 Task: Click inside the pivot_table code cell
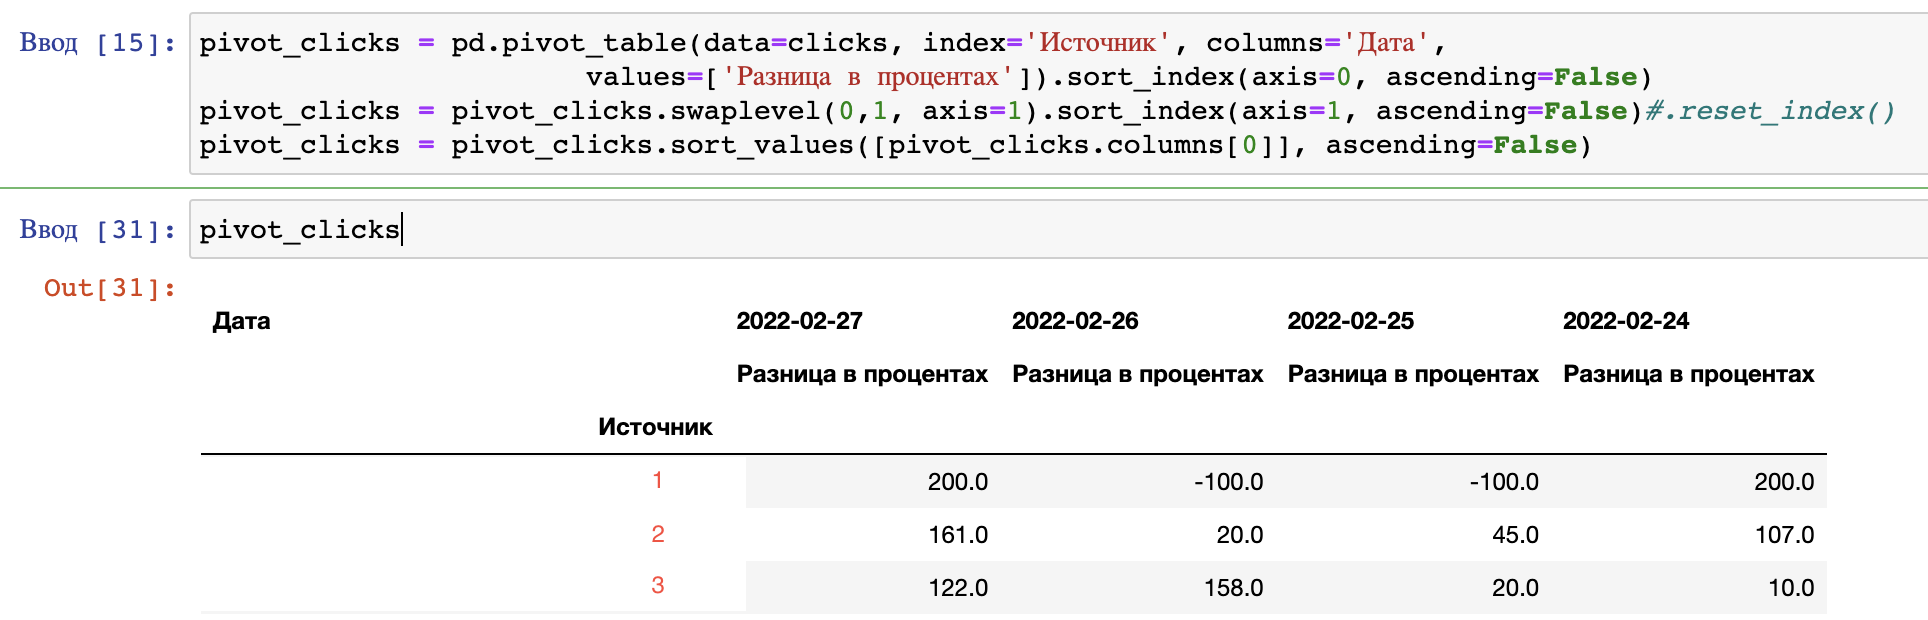(x=1058, y=94)
